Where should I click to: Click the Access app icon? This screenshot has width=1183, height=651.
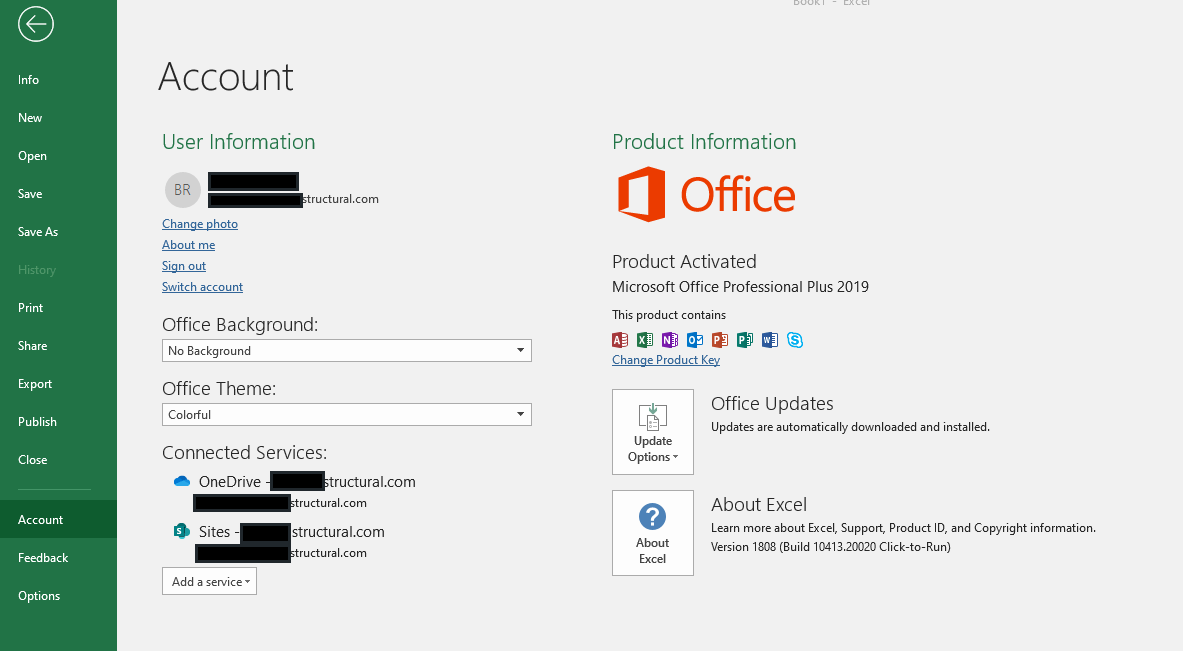click(620, 339)
